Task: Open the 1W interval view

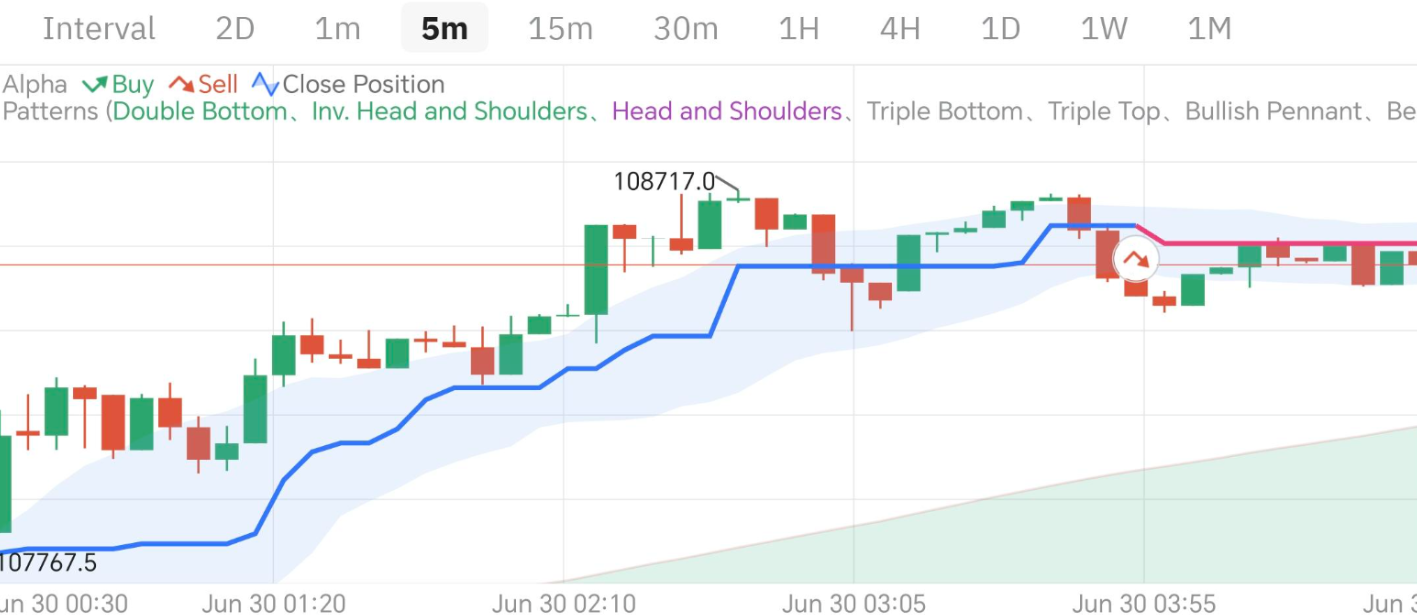Action: (x=1103, y=29)
